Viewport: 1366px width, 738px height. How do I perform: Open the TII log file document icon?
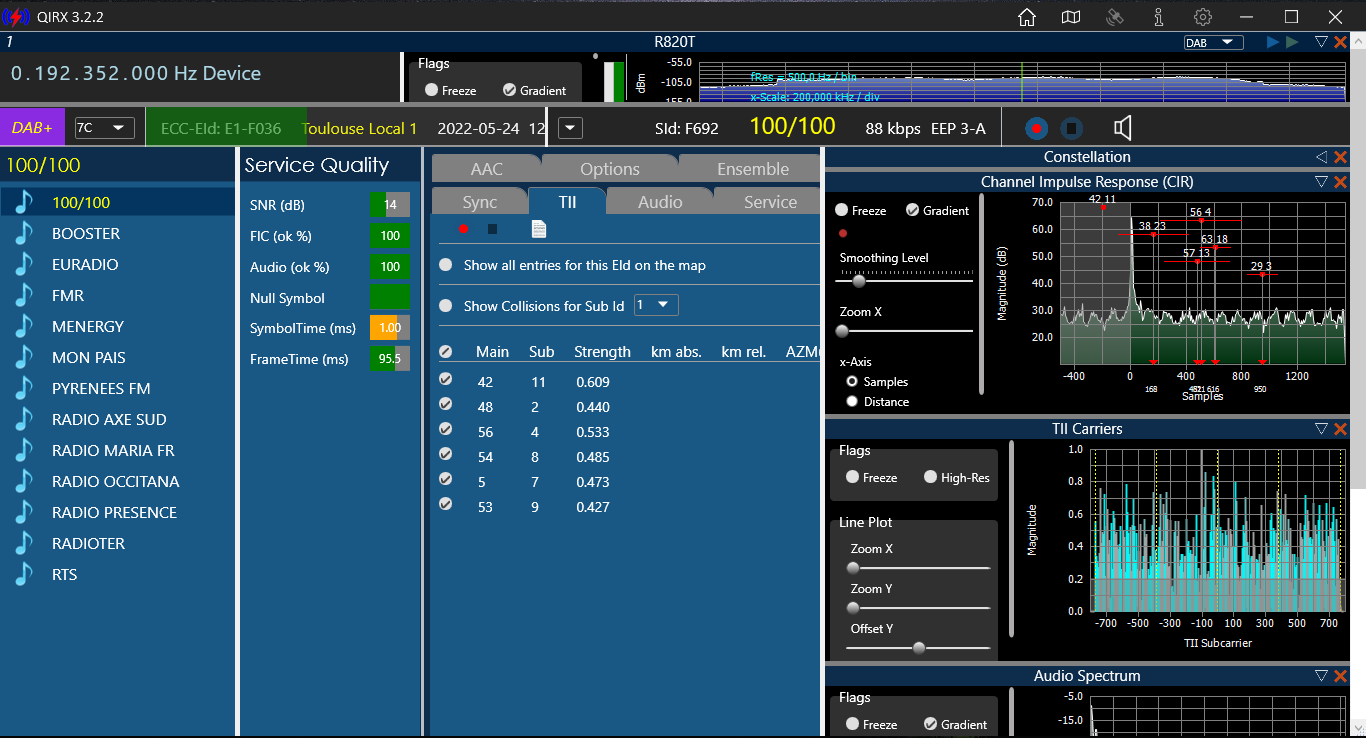coord(539,229)
